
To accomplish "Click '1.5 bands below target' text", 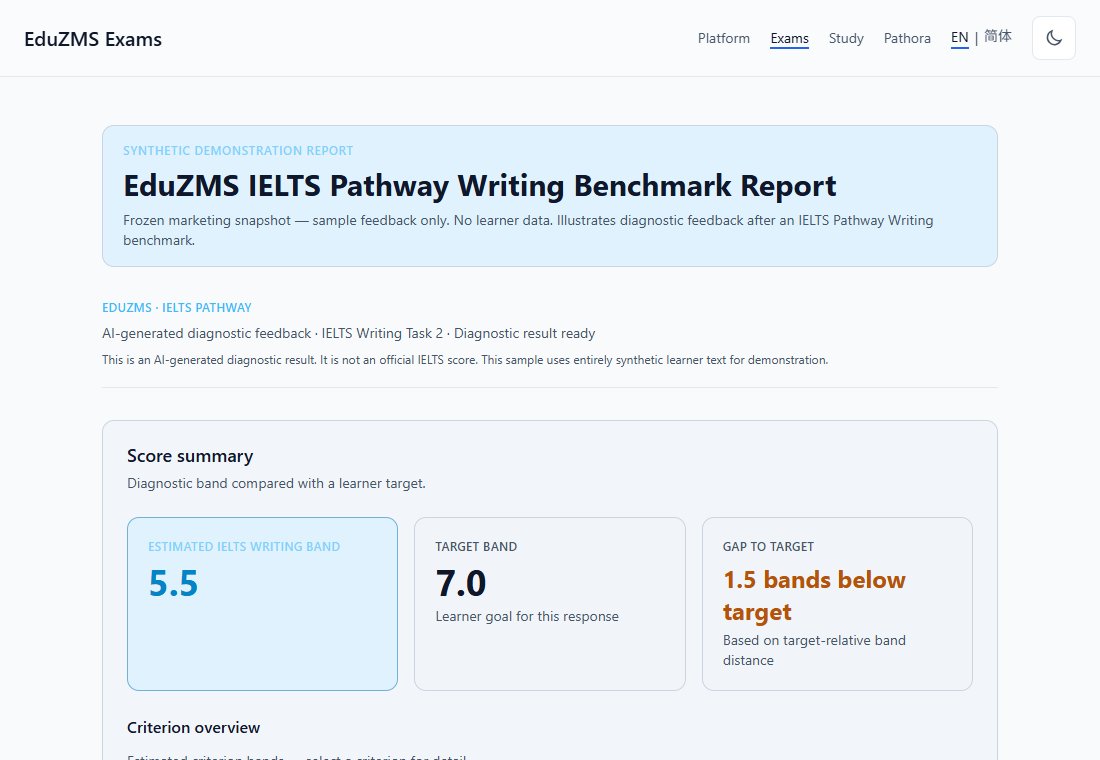I will tap(814, 596).
